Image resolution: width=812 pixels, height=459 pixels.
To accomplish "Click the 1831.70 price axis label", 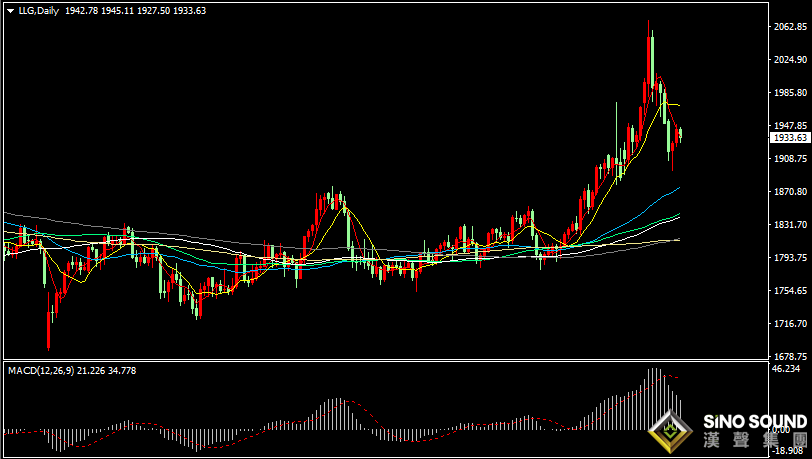I will (791, 224).
